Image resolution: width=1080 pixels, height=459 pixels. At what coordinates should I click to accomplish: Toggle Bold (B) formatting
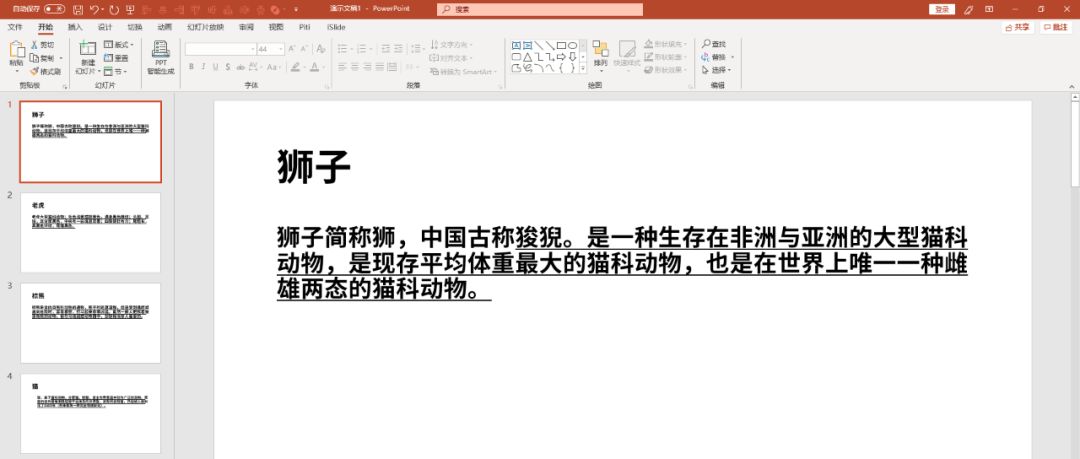pyautogui.click(x=191, y=67)
